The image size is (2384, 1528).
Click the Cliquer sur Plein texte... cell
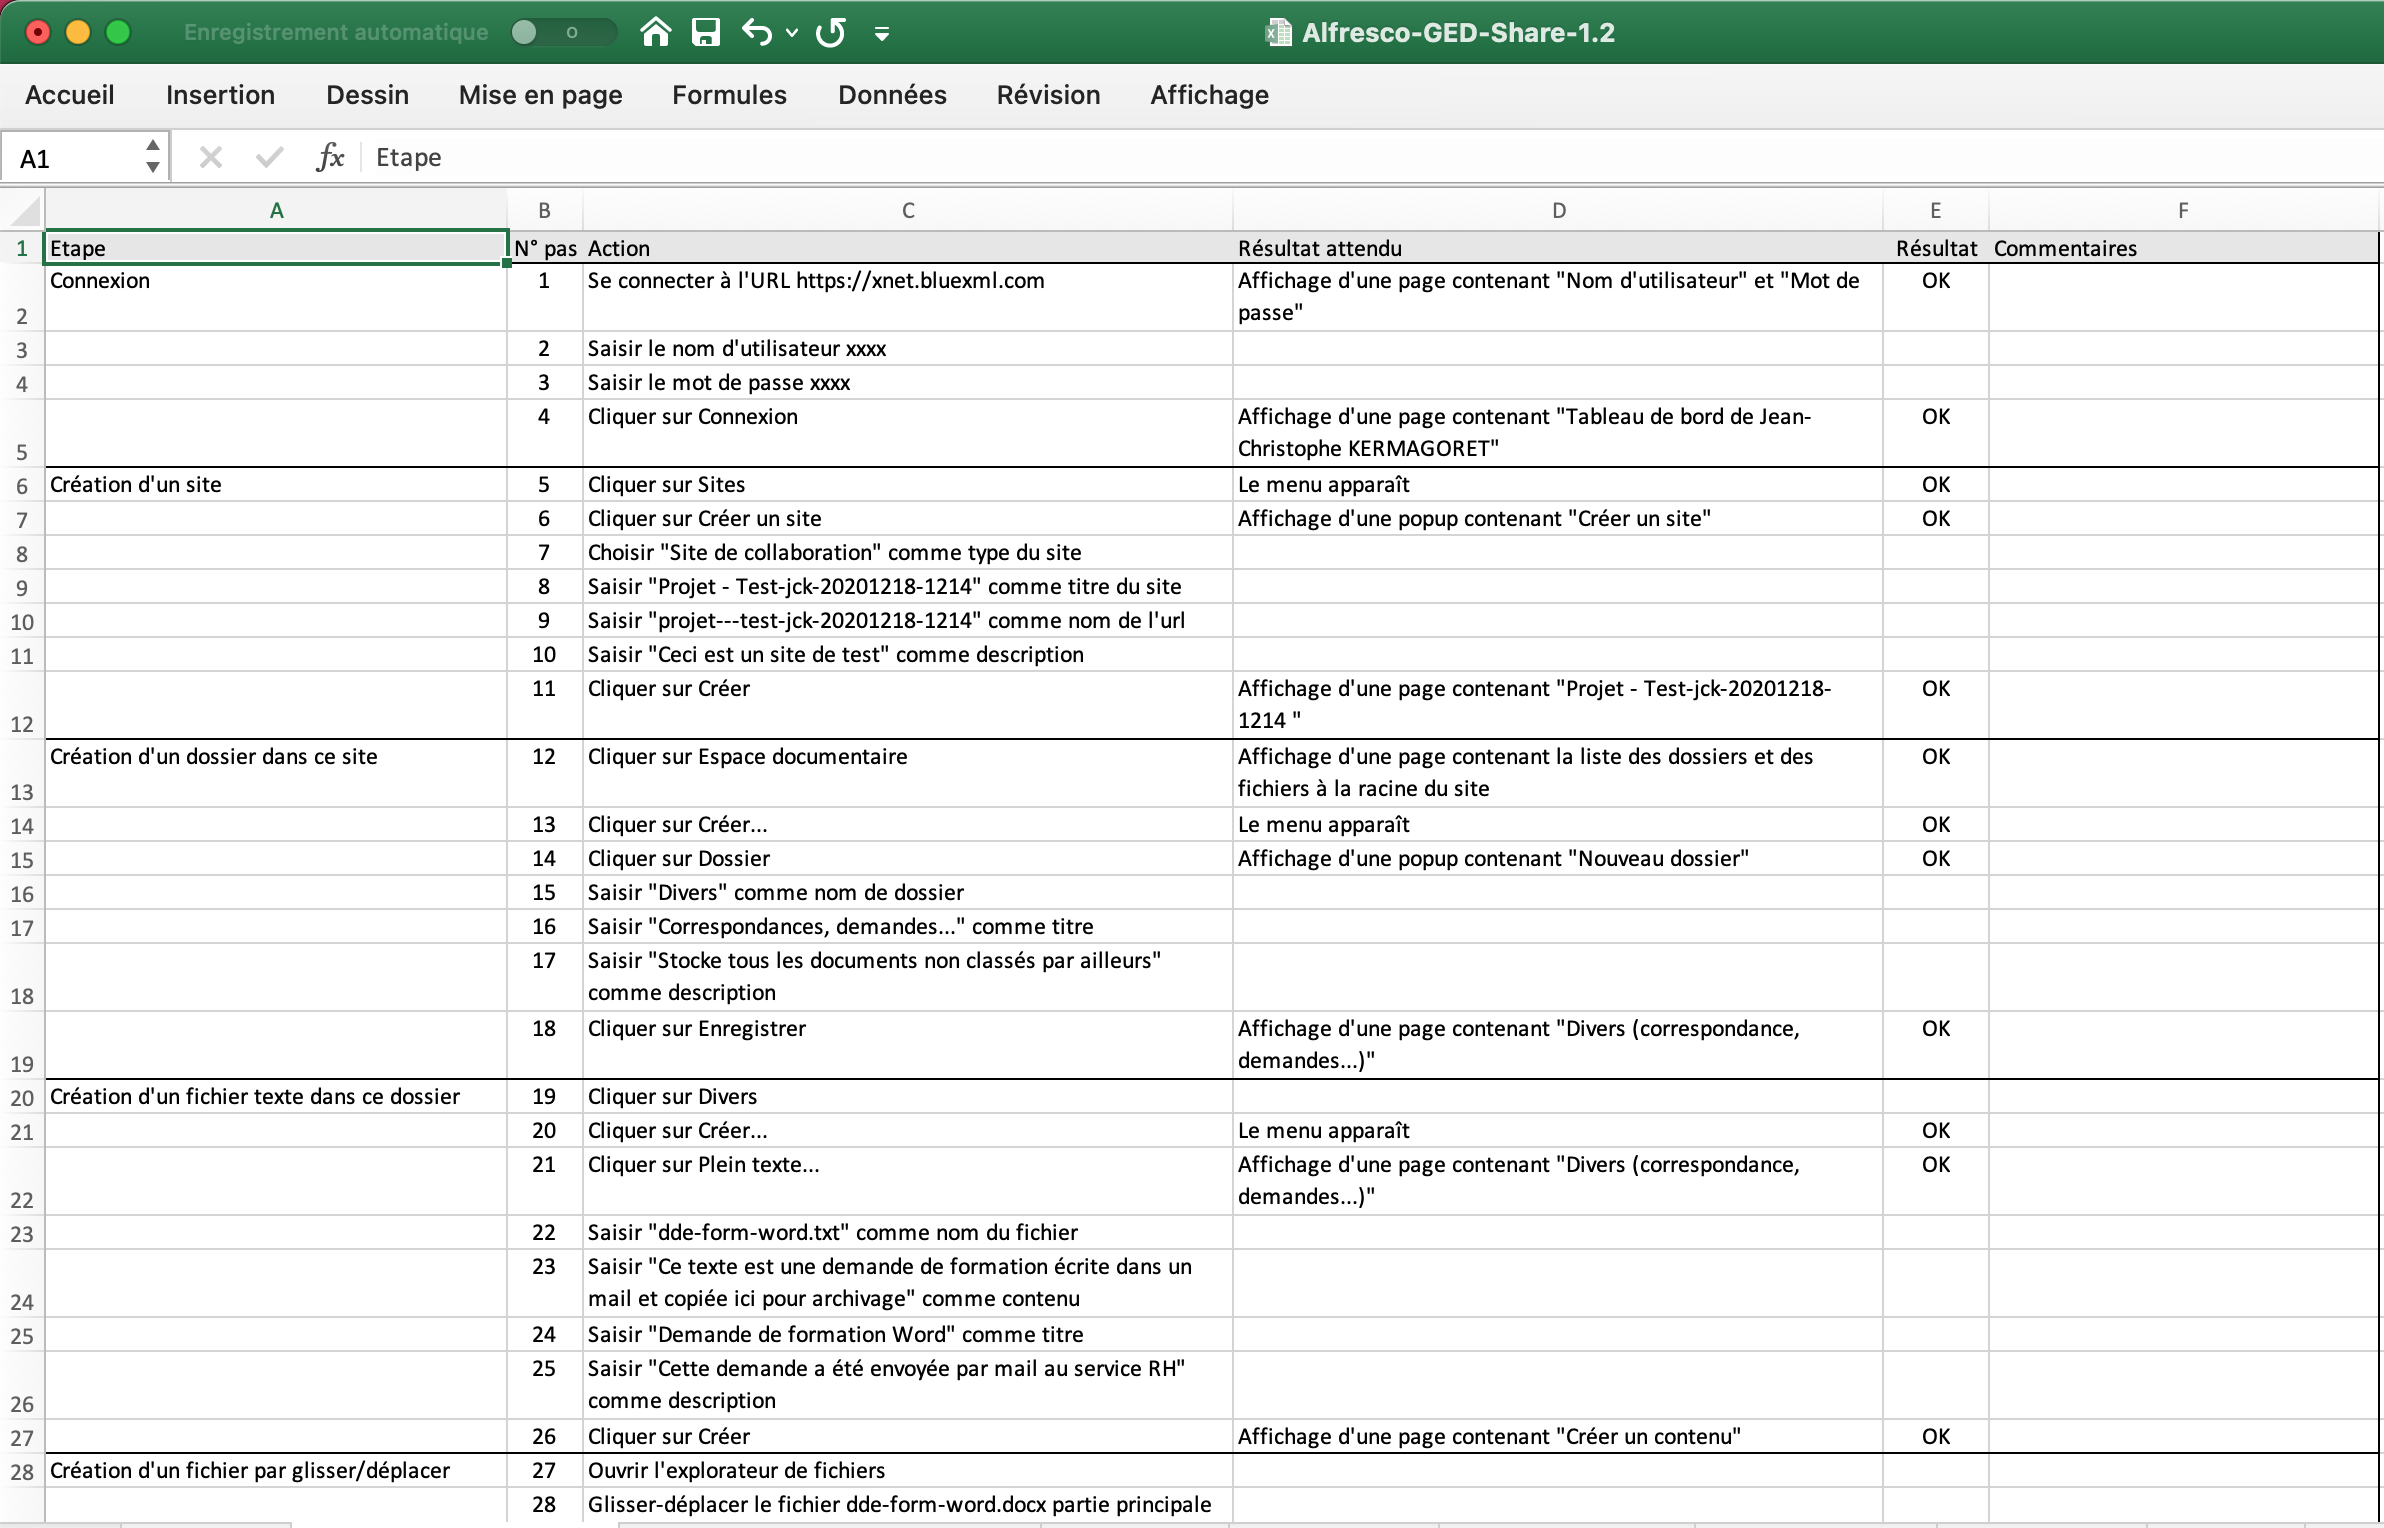[907, 1181]
